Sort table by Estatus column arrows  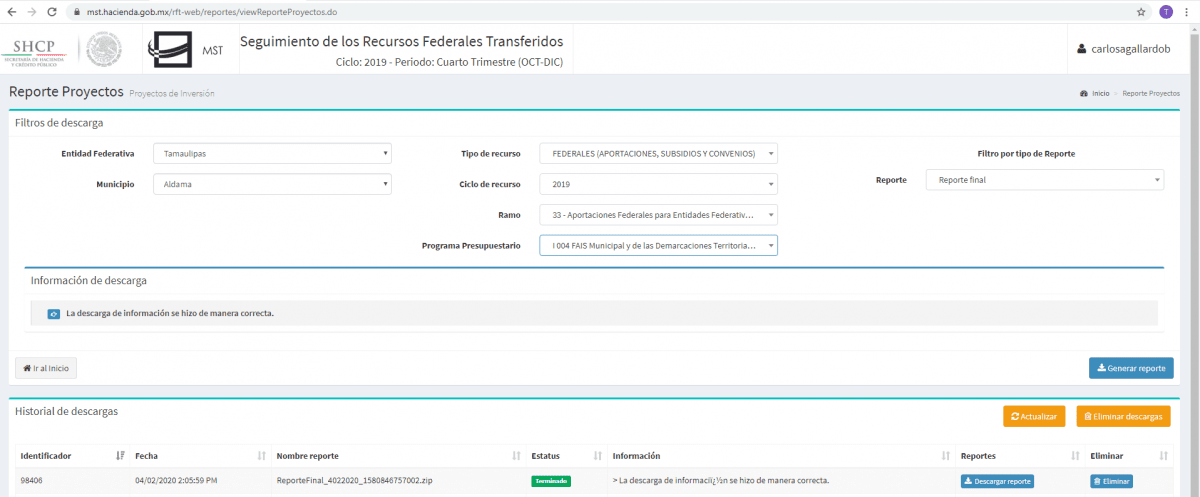coord(597,456)
